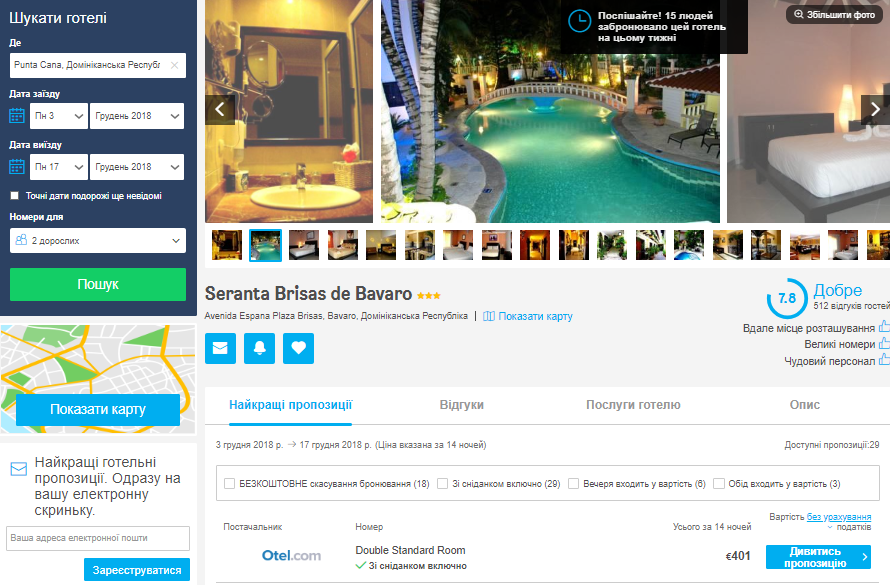Click the next photo arrow
The height and width of the screenshot is (585, 890).
[x=874, y=109]
